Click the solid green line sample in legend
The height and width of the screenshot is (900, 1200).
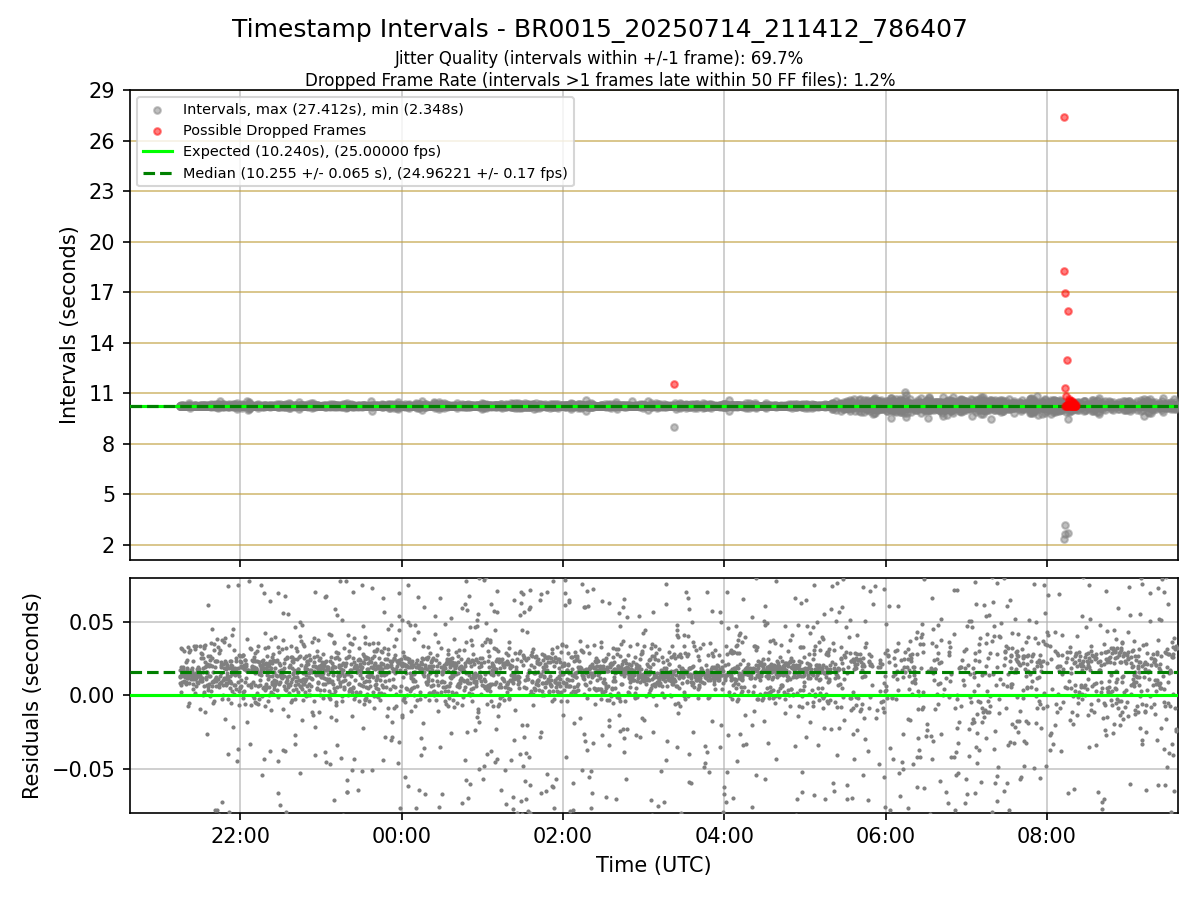[158, 152]
